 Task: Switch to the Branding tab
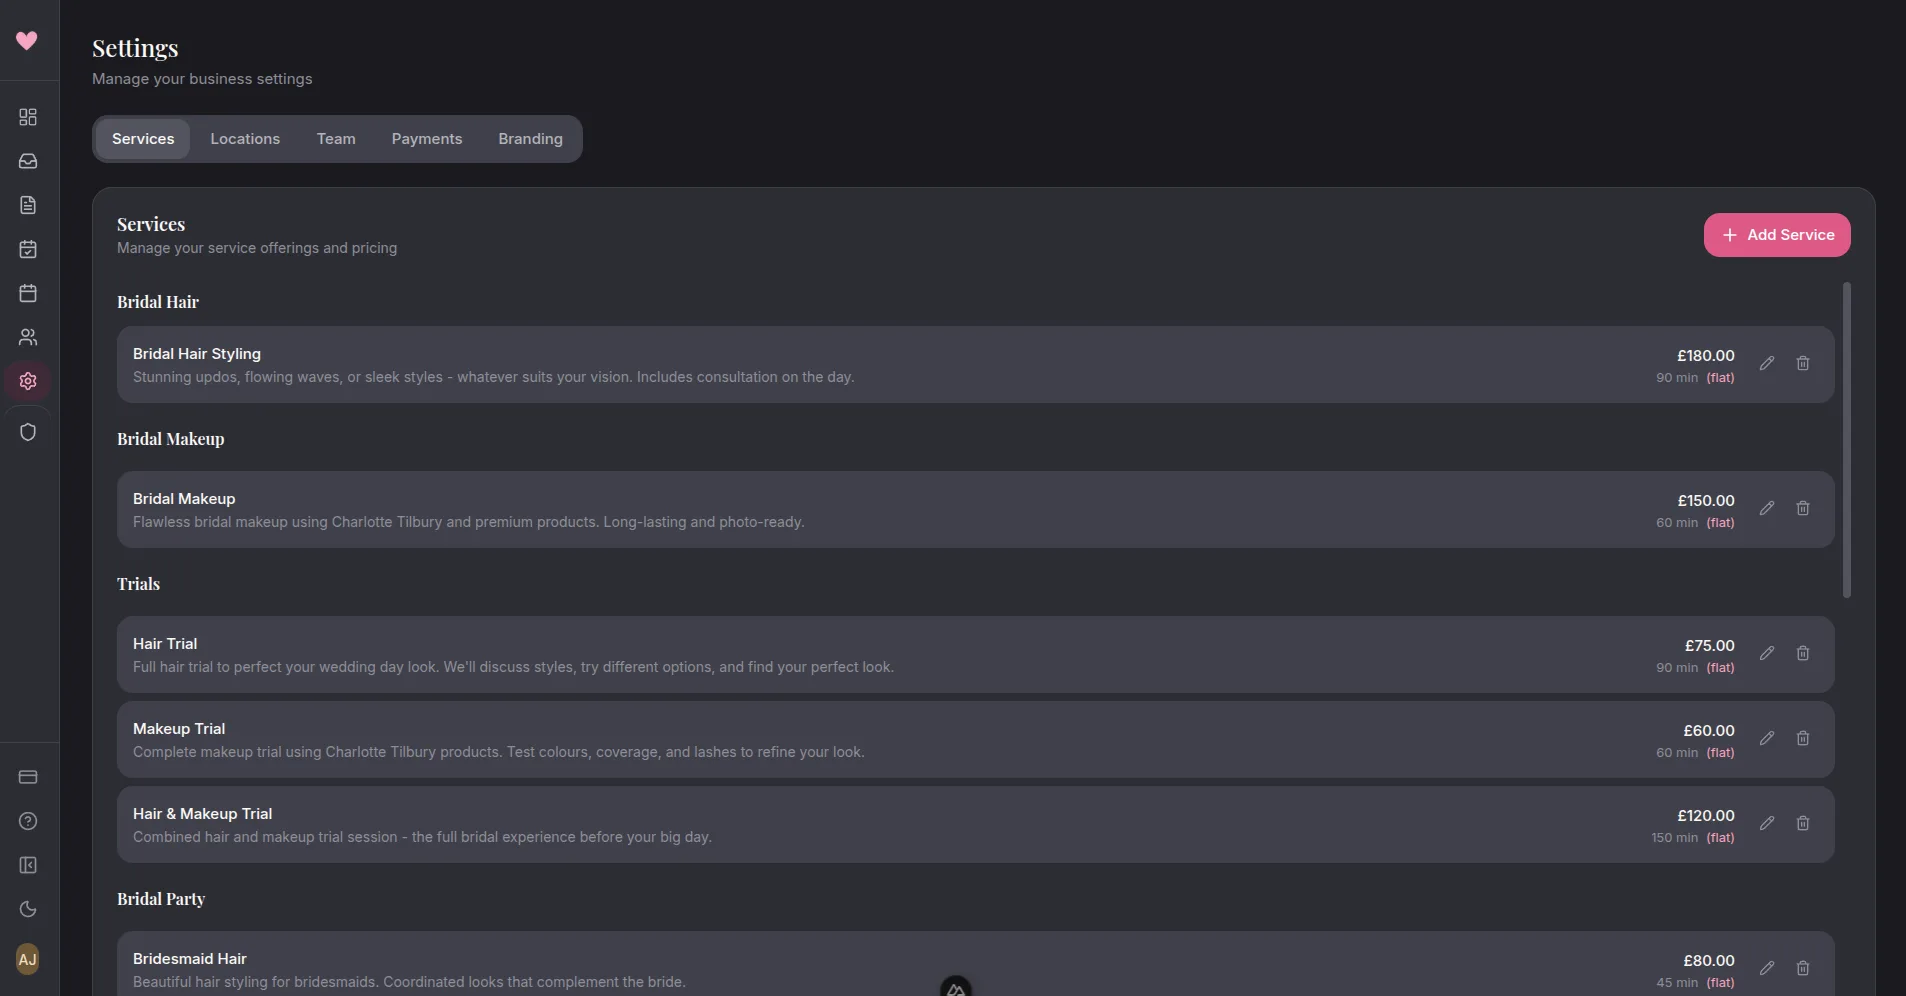coord(530,138)
